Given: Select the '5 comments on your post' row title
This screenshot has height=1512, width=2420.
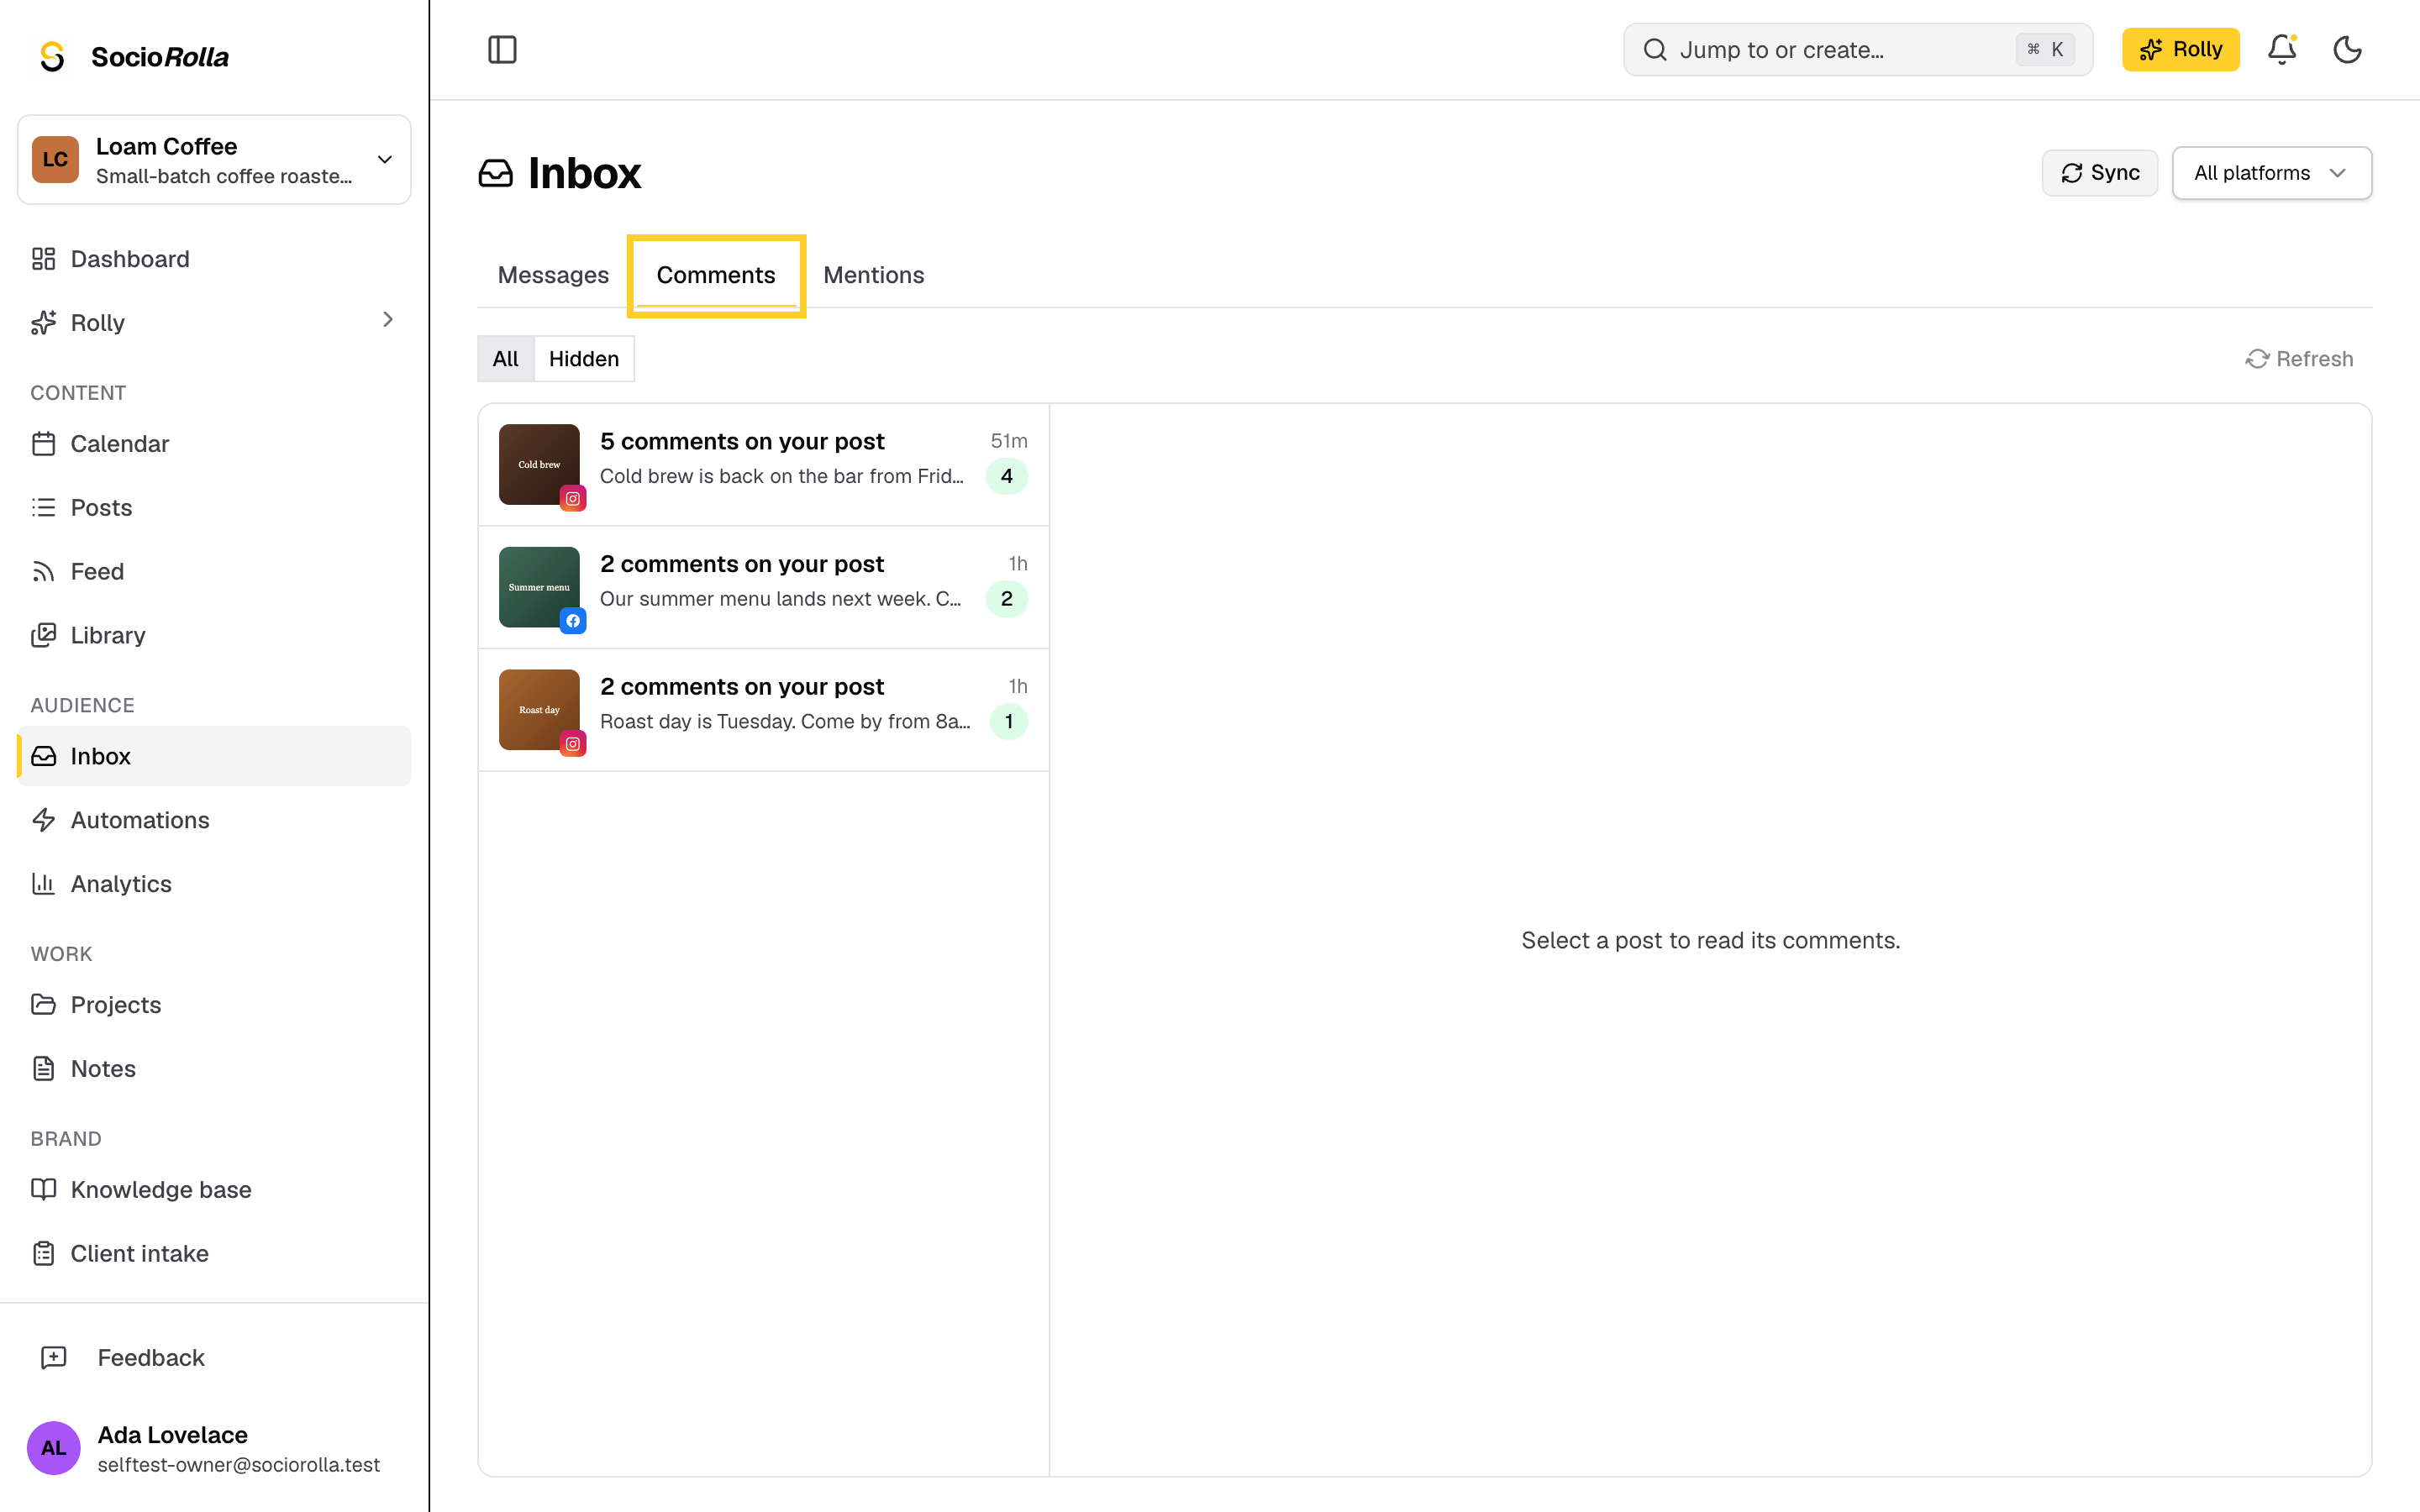Looking at the screenshot, I should click(x=742, y=441).
